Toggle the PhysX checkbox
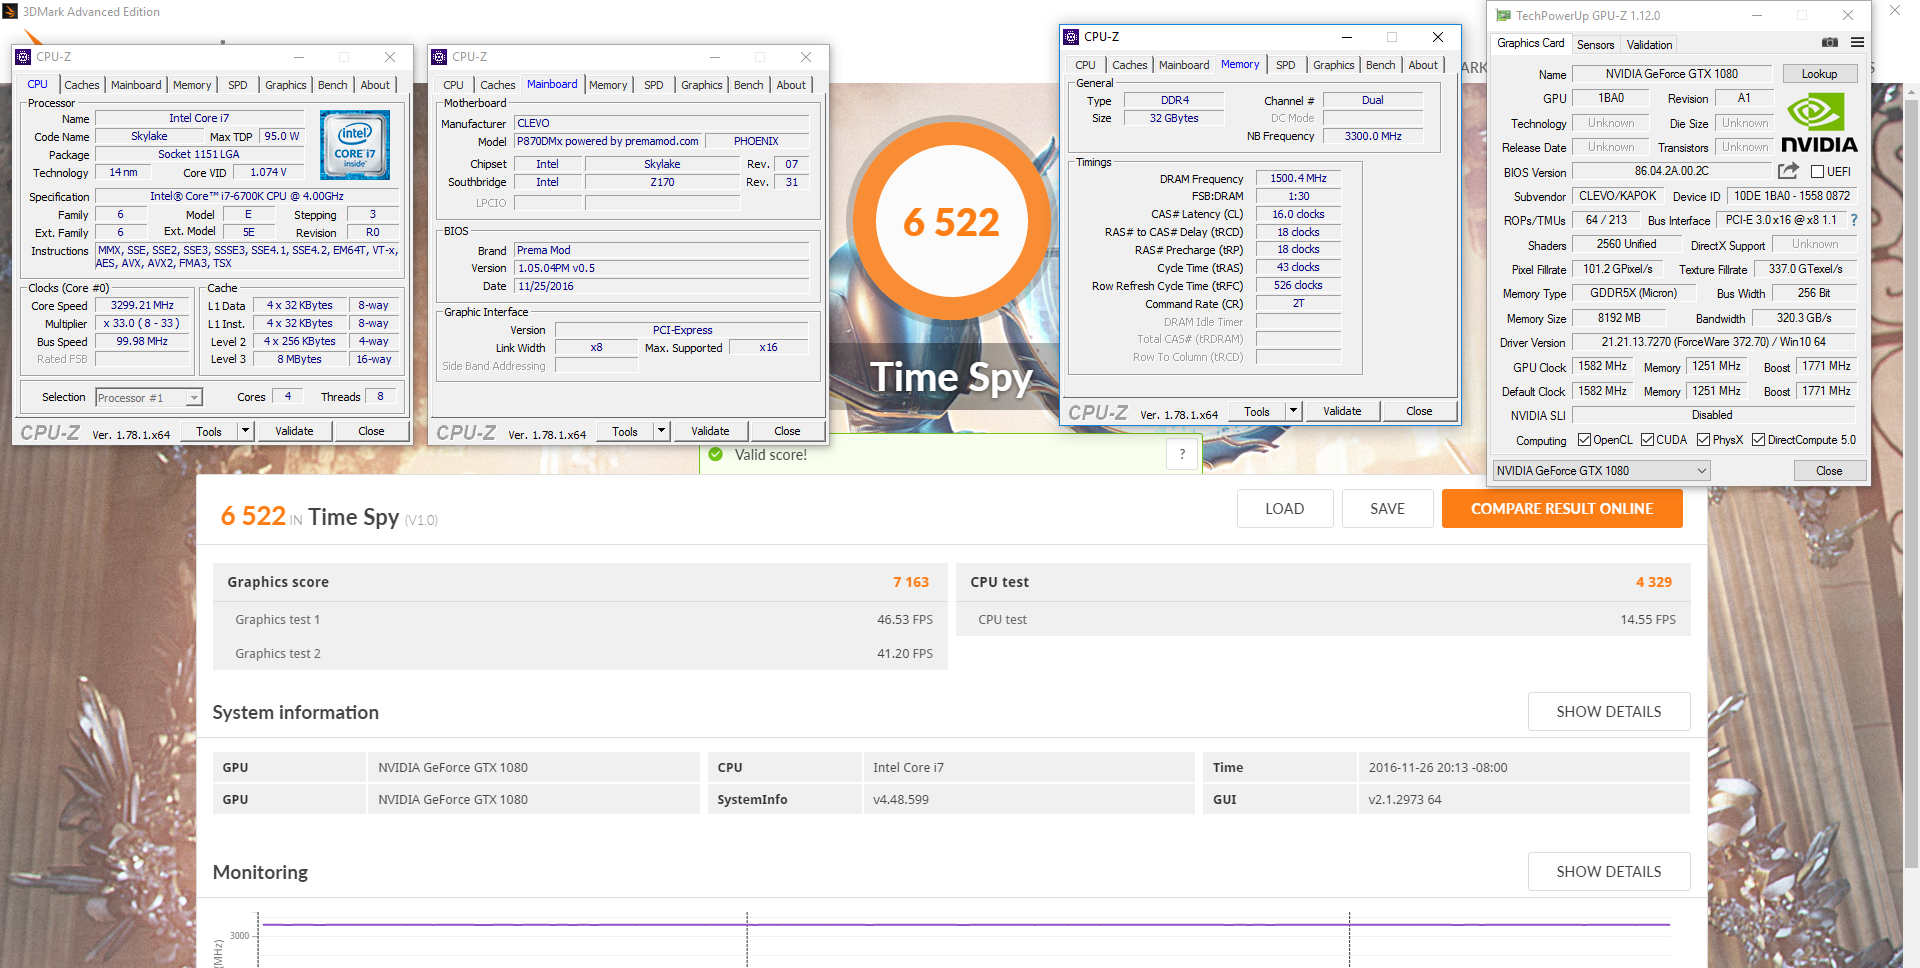 pyautogui.click(x=1703, y=440)
